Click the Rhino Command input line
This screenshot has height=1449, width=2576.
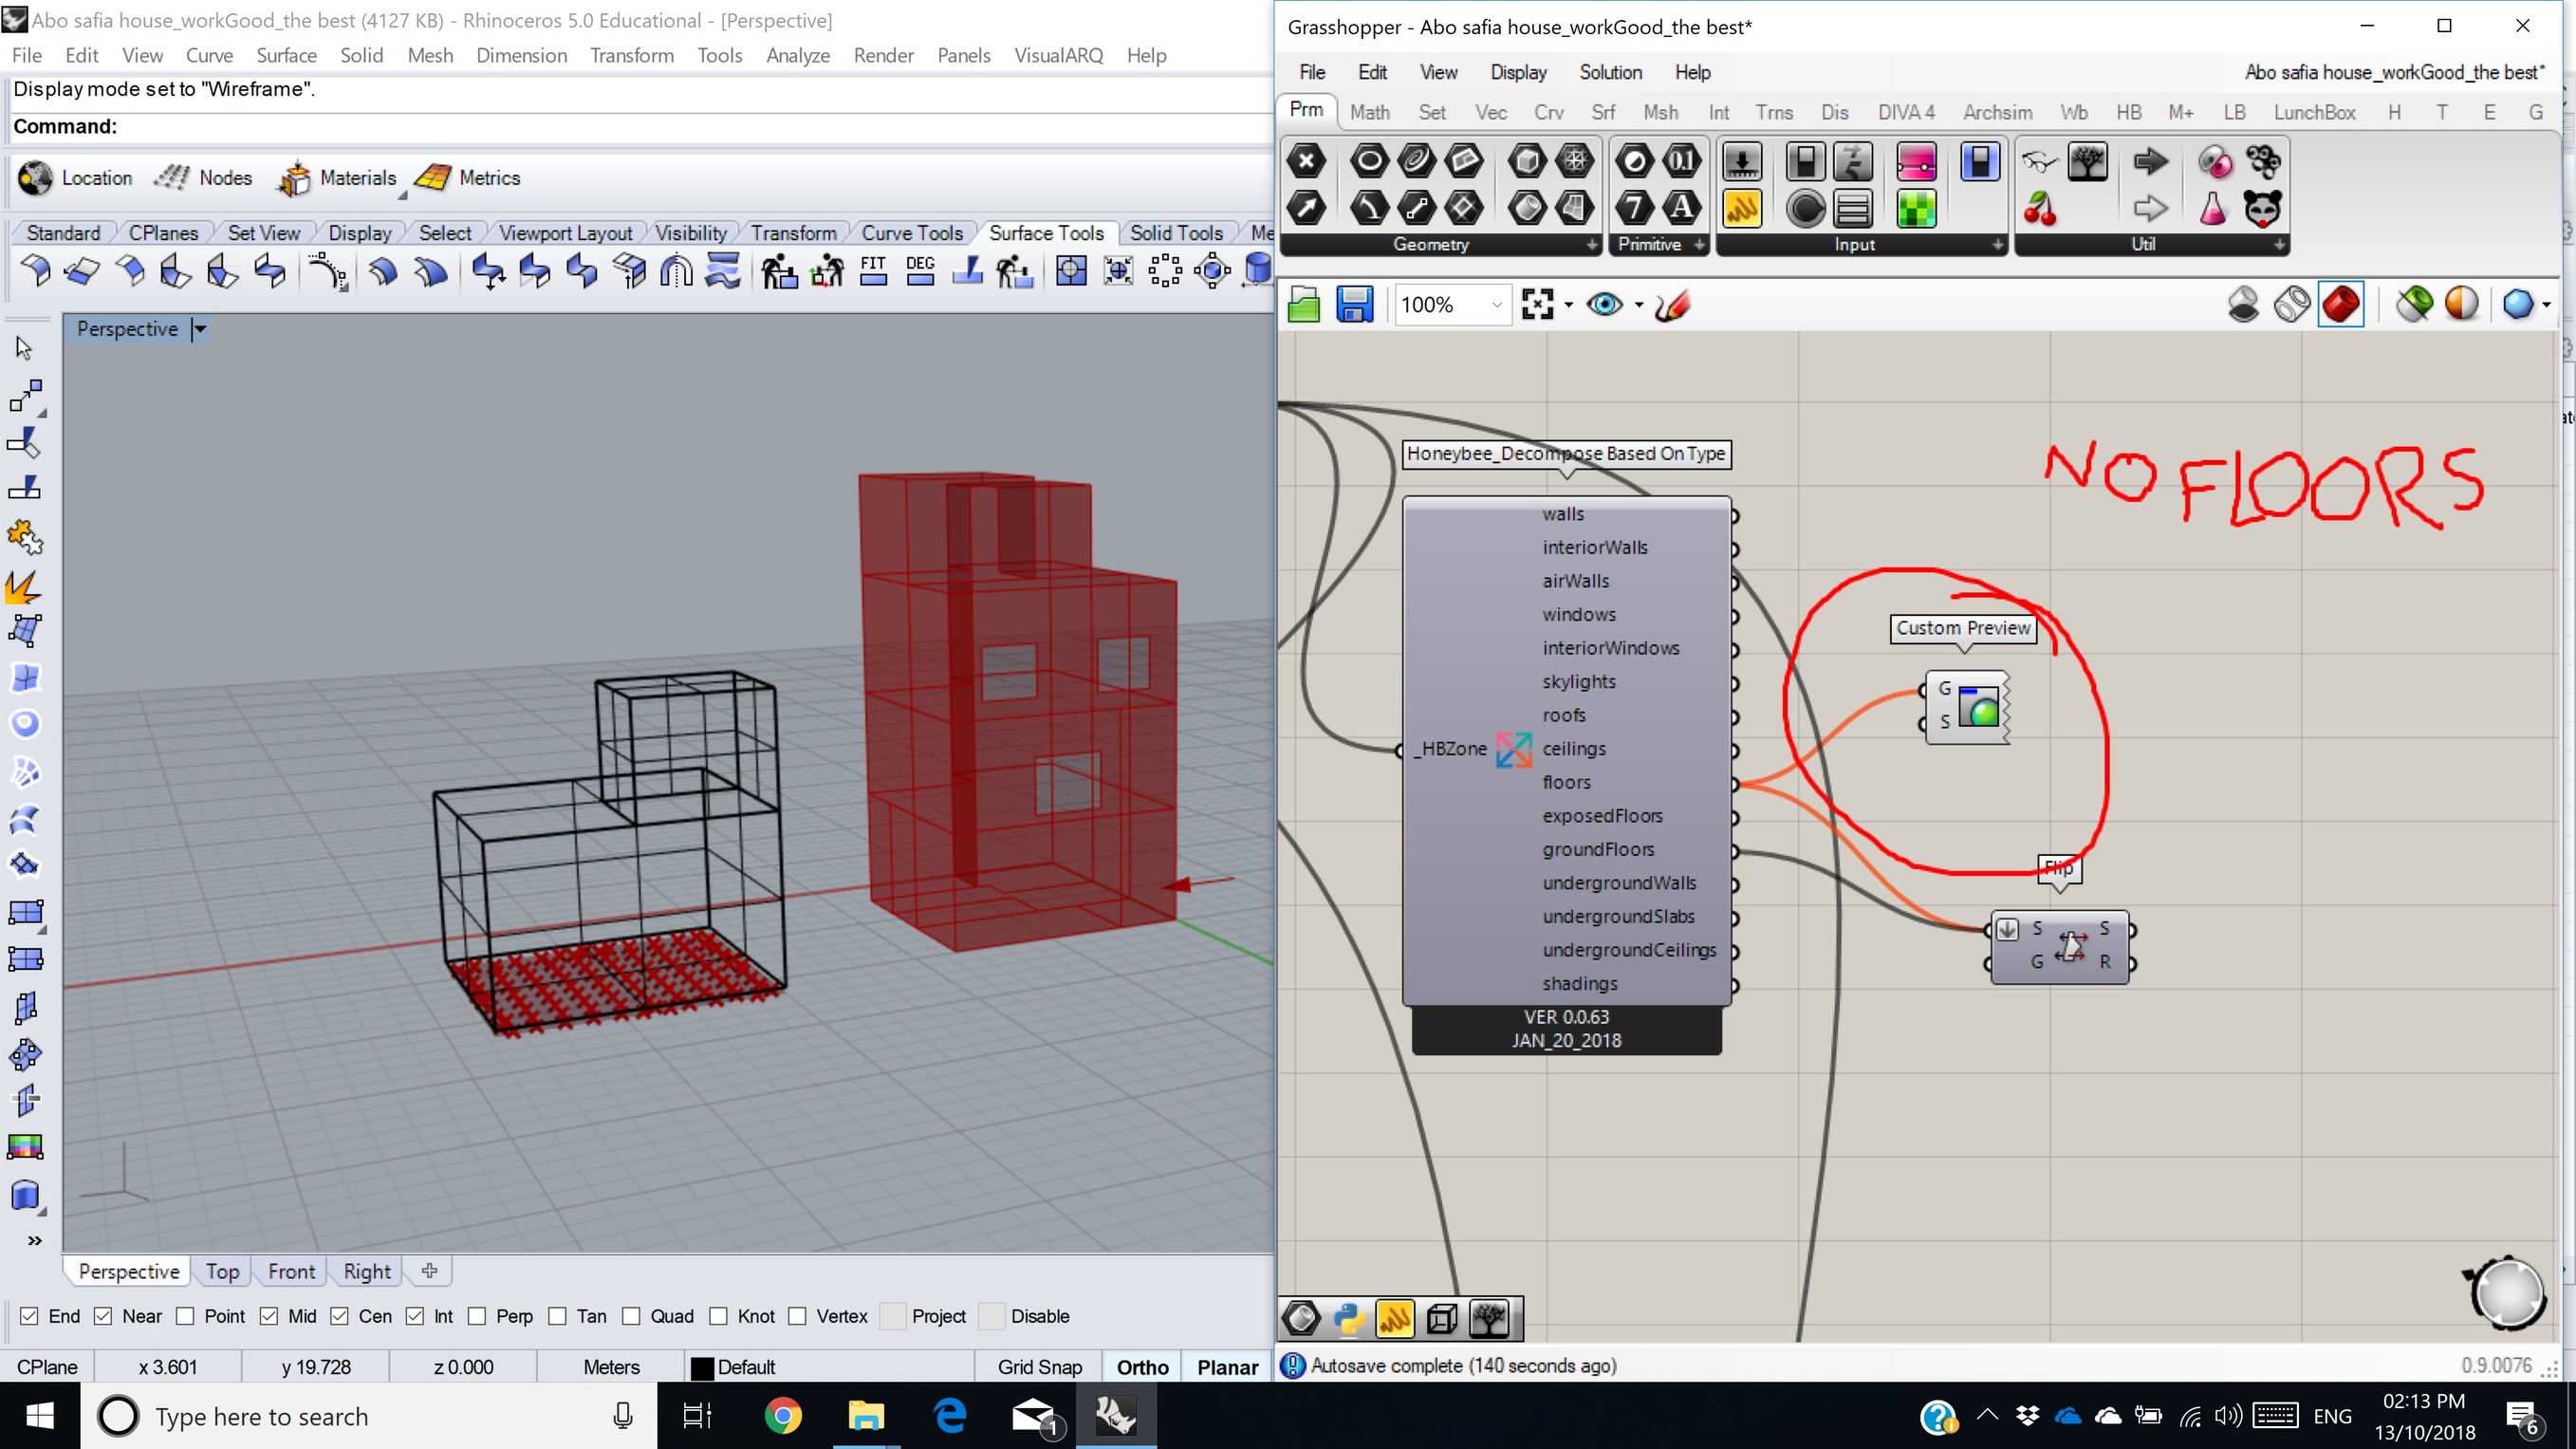[x=640, y=126]
